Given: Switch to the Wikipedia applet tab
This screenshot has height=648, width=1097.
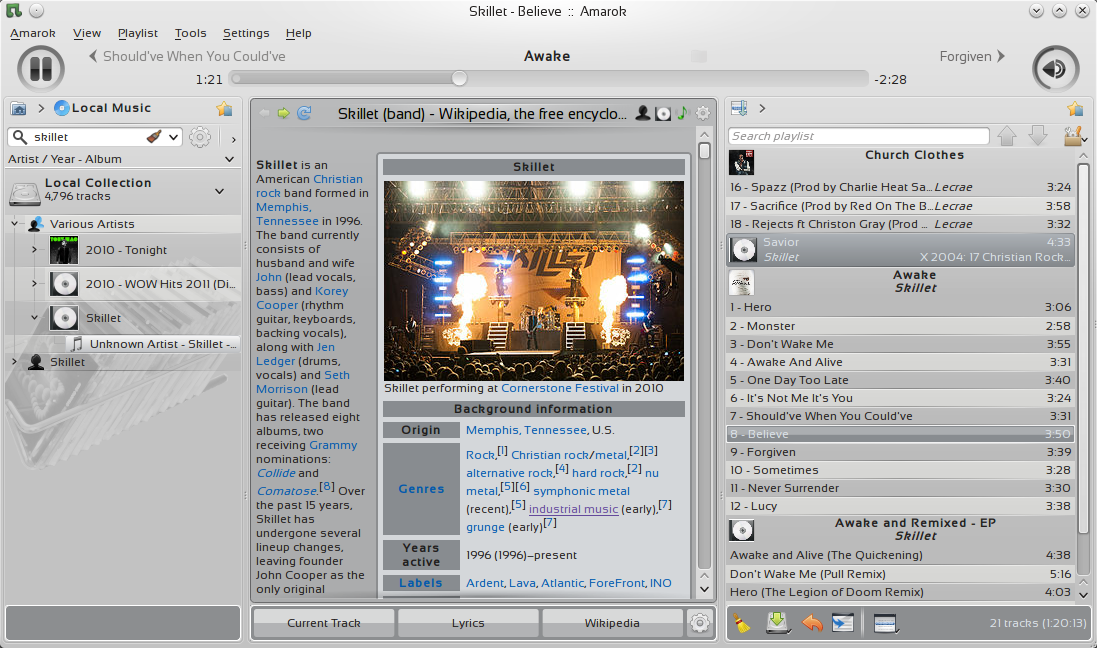Looking at the screenshot, I should point(612,622).
